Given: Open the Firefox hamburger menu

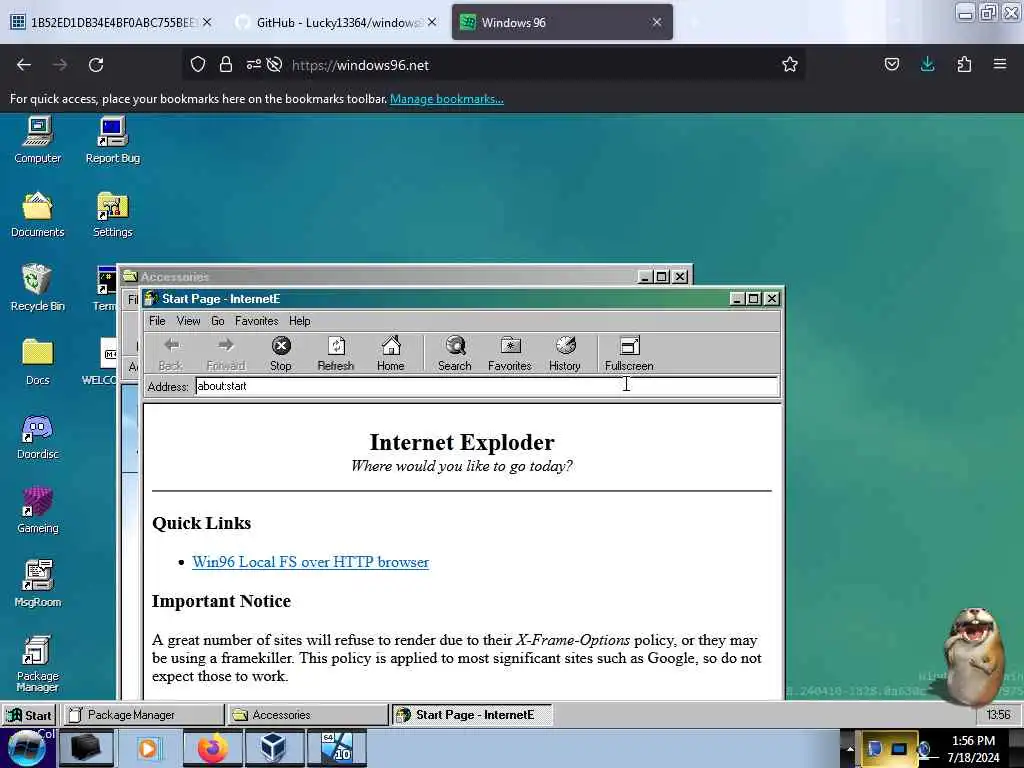Looking at the screenshot, I should click(1000, 64).
